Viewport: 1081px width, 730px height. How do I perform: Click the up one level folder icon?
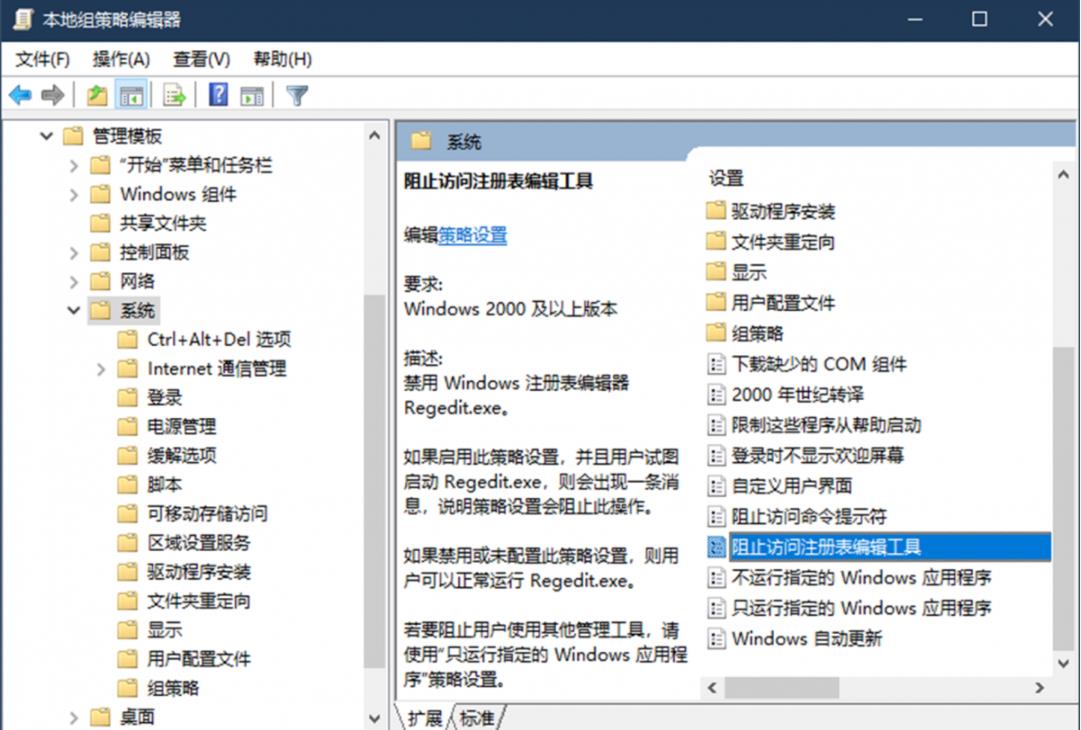(x=95, y=94)
